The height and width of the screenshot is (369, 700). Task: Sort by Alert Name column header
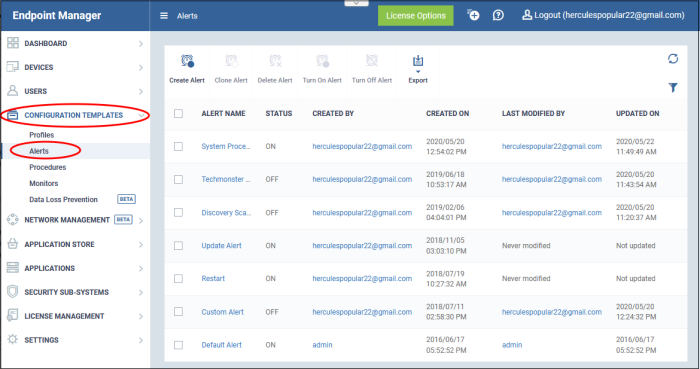click(x=223, y=113)
